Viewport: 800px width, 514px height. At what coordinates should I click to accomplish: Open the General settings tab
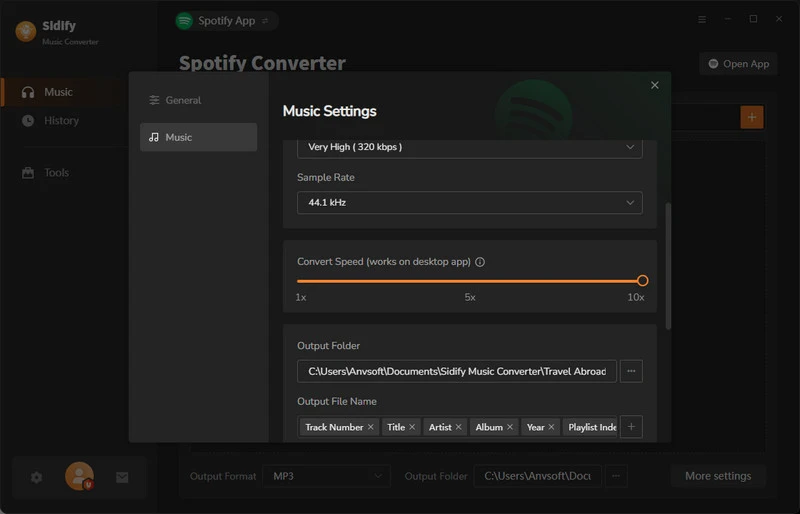198,100
